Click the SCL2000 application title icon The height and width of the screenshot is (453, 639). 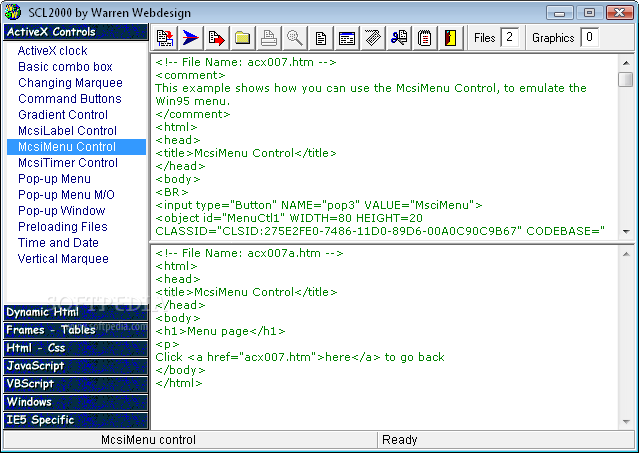click(x=13, y=12)
